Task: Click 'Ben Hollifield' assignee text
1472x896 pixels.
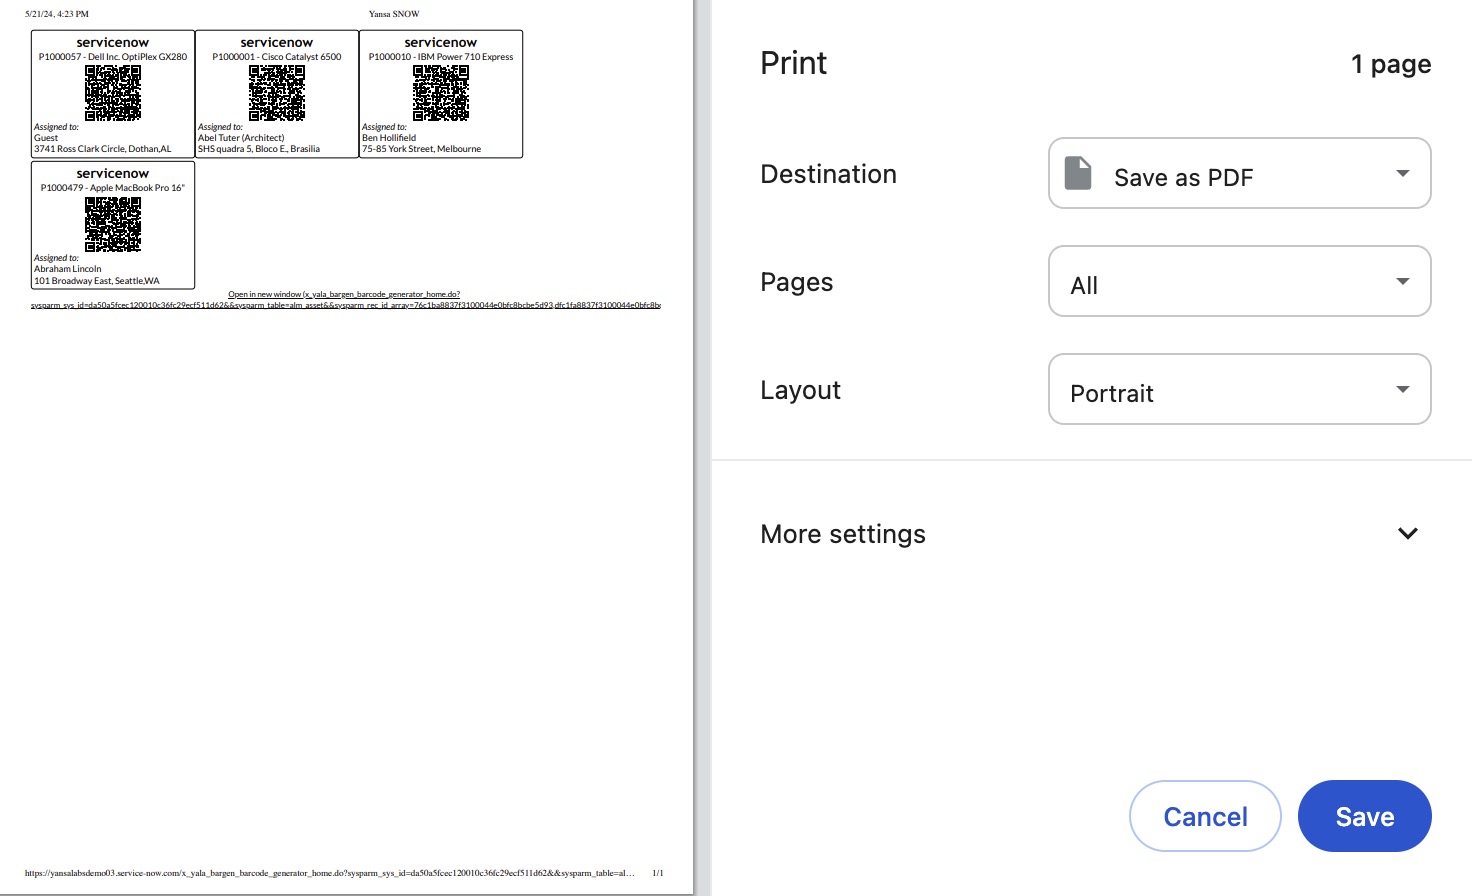Action: tap(389, 138)
